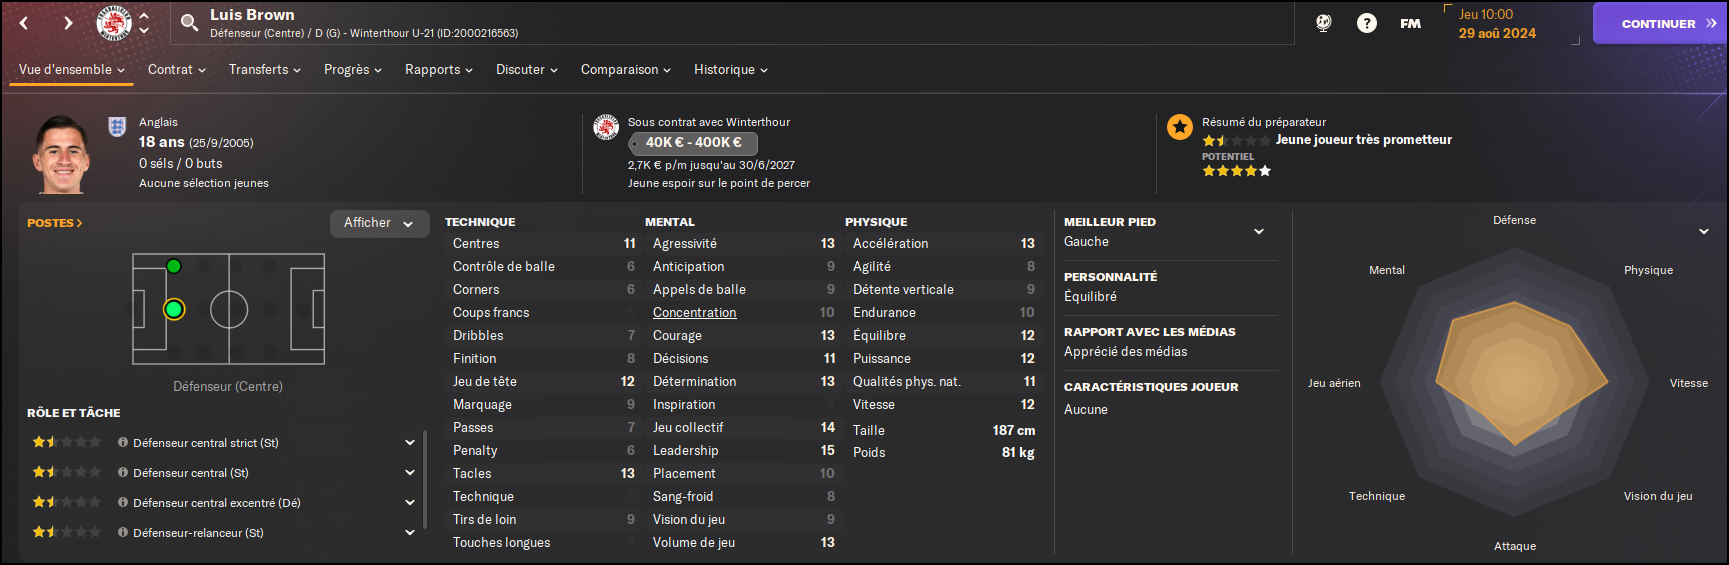
Task: Click Luis Brown's face portrait
Action: point(63,154)
